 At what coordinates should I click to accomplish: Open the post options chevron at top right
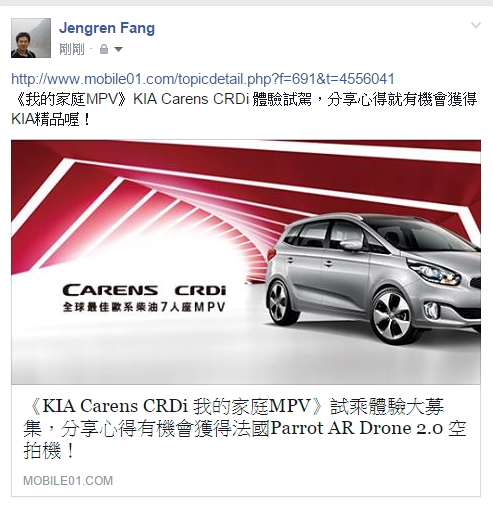[x=476, y=25]
